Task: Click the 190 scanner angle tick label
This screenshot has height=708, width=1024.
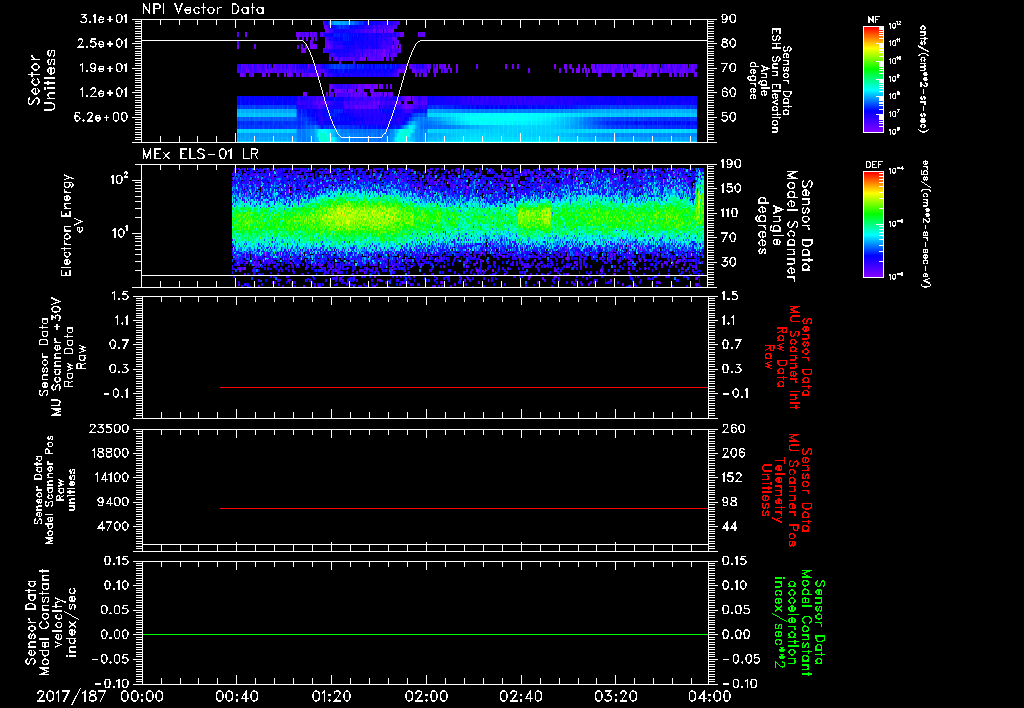Action: tap(731, 164)
